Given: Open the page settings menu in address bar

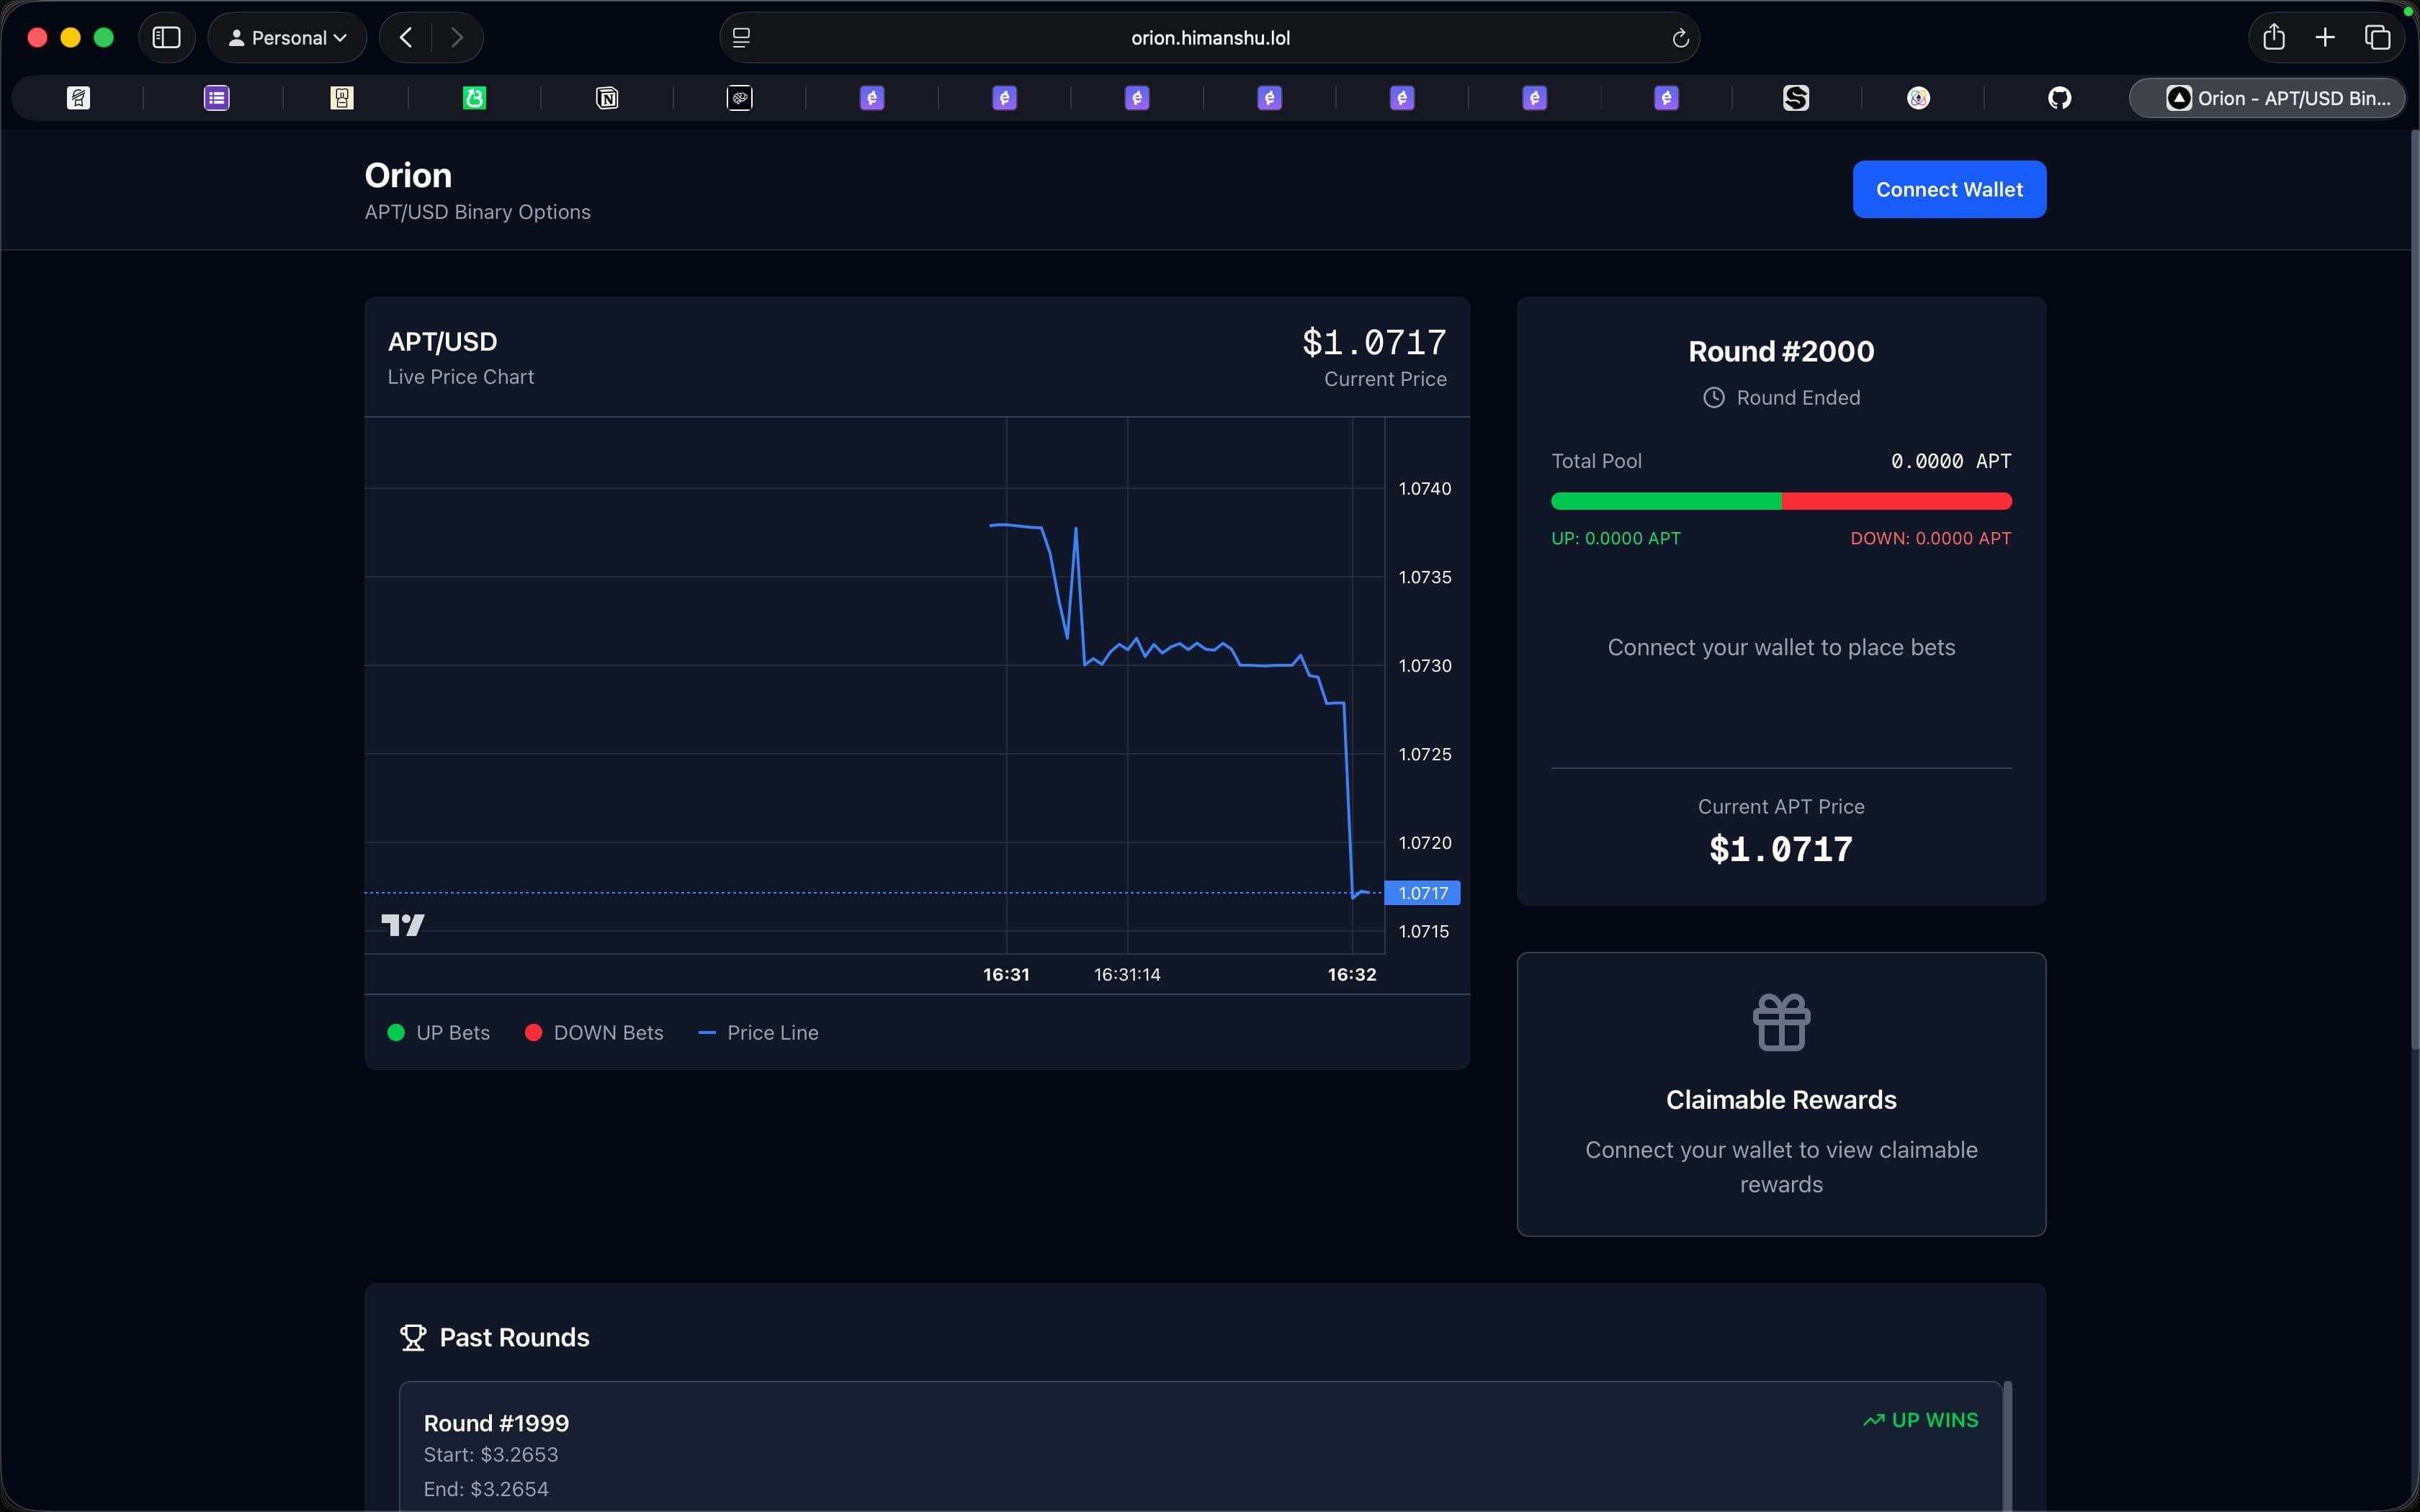Looking at the screenshot, I should pyautogui.click(x=741, y=38).
